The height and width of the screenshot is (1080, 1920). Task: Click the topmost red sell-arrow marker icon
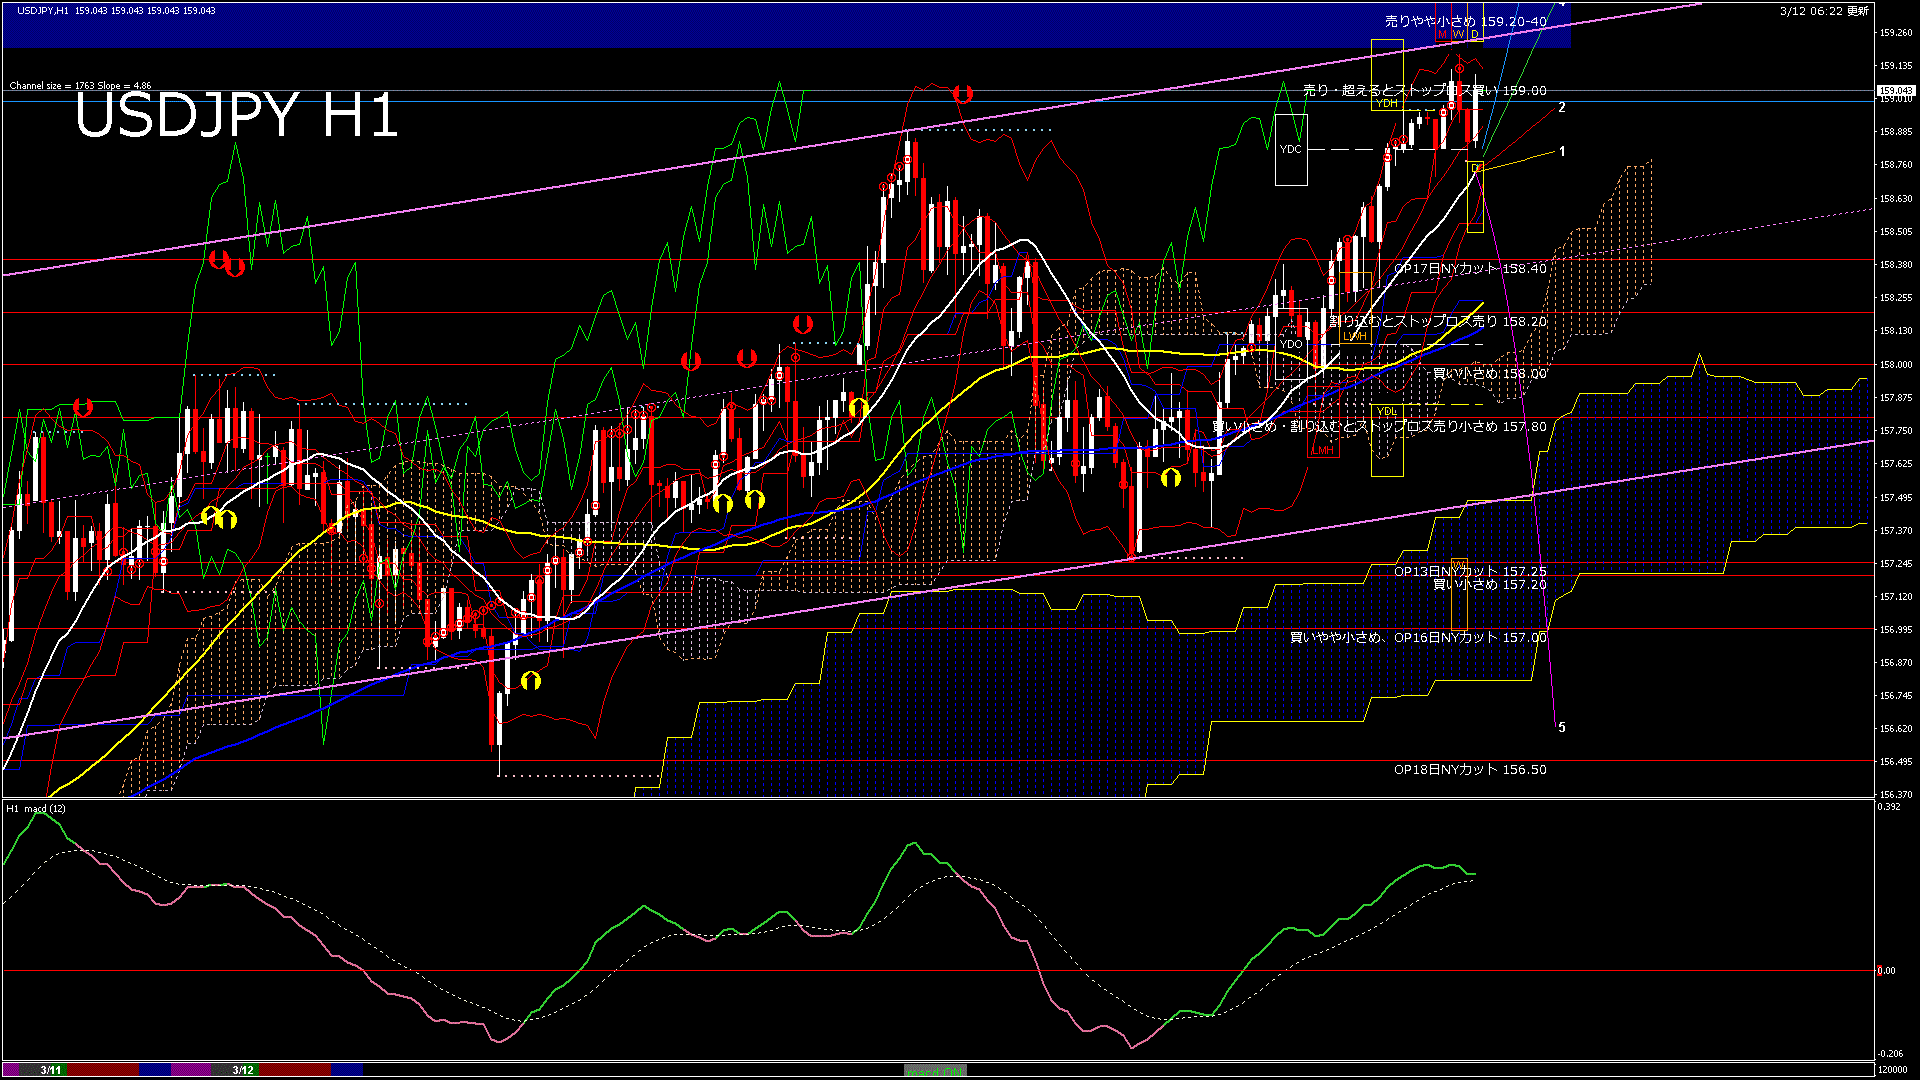[963, 94]
